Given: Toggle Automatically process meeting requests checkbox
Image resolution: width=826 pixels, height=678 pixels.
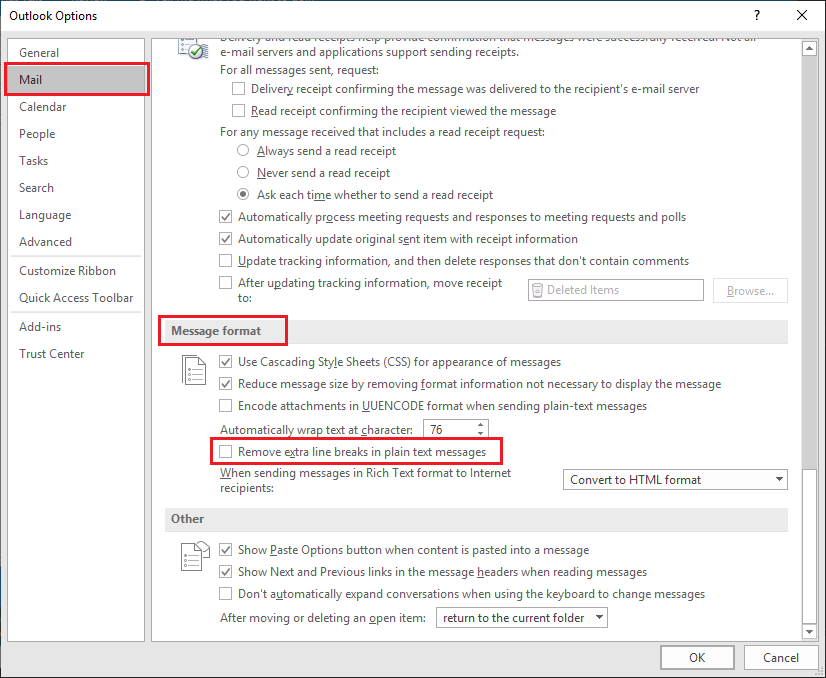Looking at the screenshot, I should click(225, 217).
